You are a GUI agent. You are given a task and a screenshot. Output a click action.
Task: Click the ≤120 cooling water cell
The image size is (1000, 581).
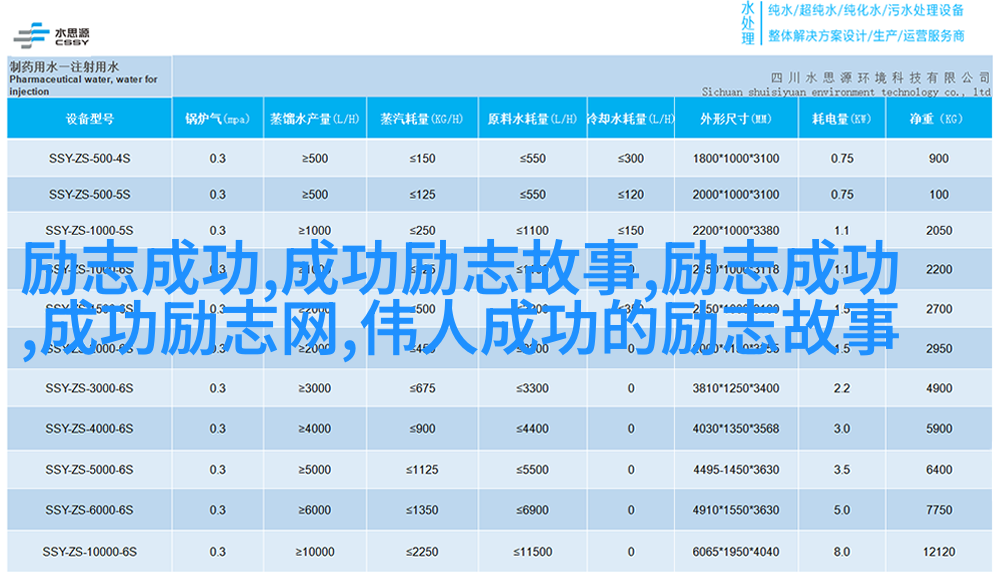tap(631, 195)
